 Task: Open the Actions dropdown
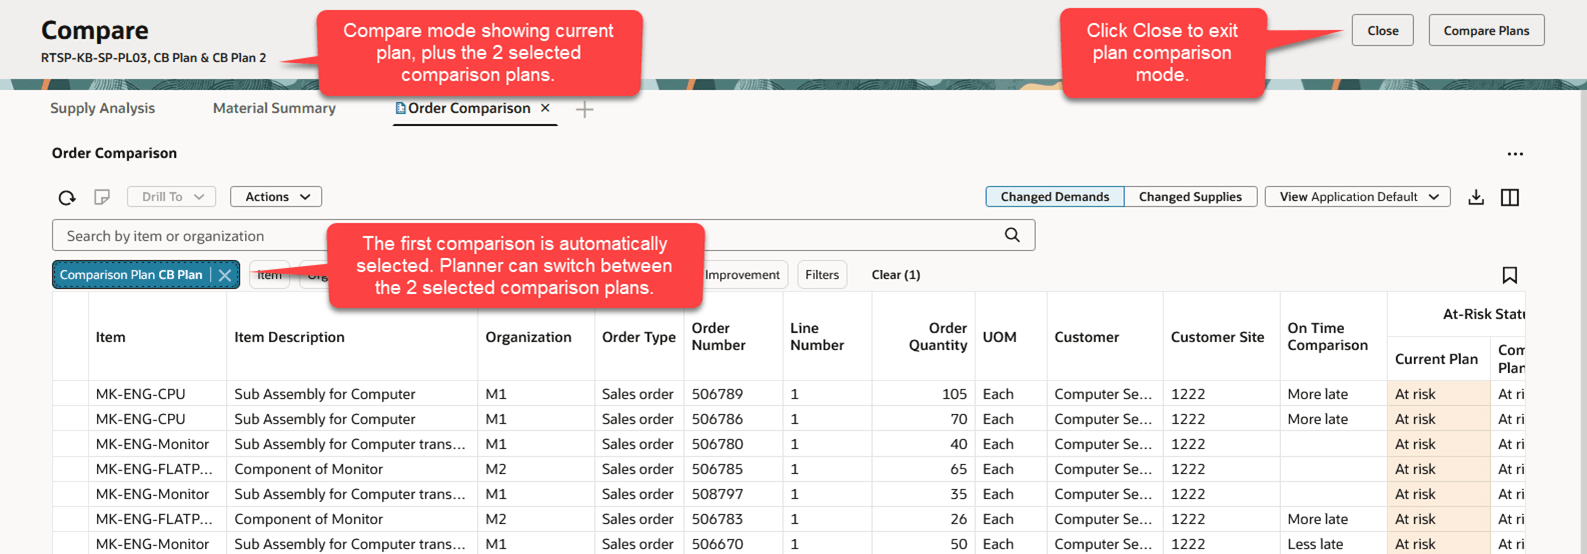click(x=276, y=197)
